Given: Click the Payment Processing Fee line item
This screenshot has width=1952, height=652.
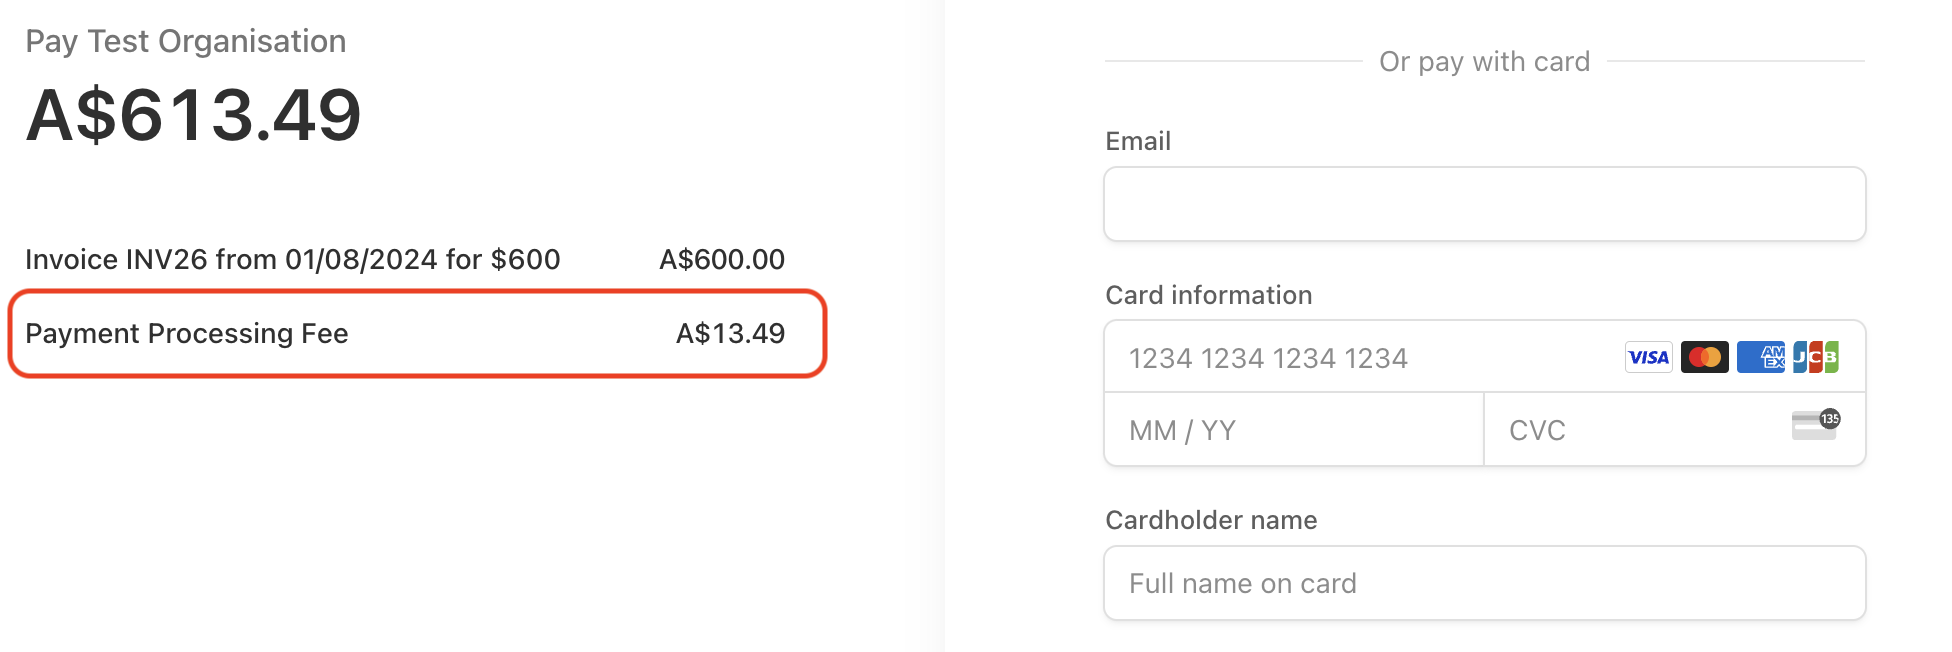Looking at the screenshot, I should coord(187,333).
